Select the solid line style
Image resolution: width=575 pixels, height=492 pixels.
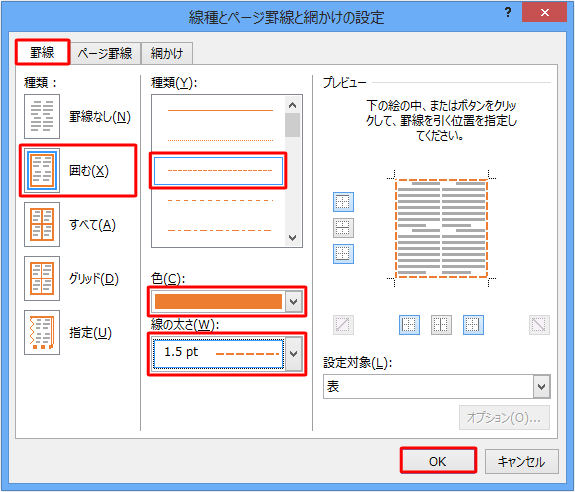click(220, 110)
